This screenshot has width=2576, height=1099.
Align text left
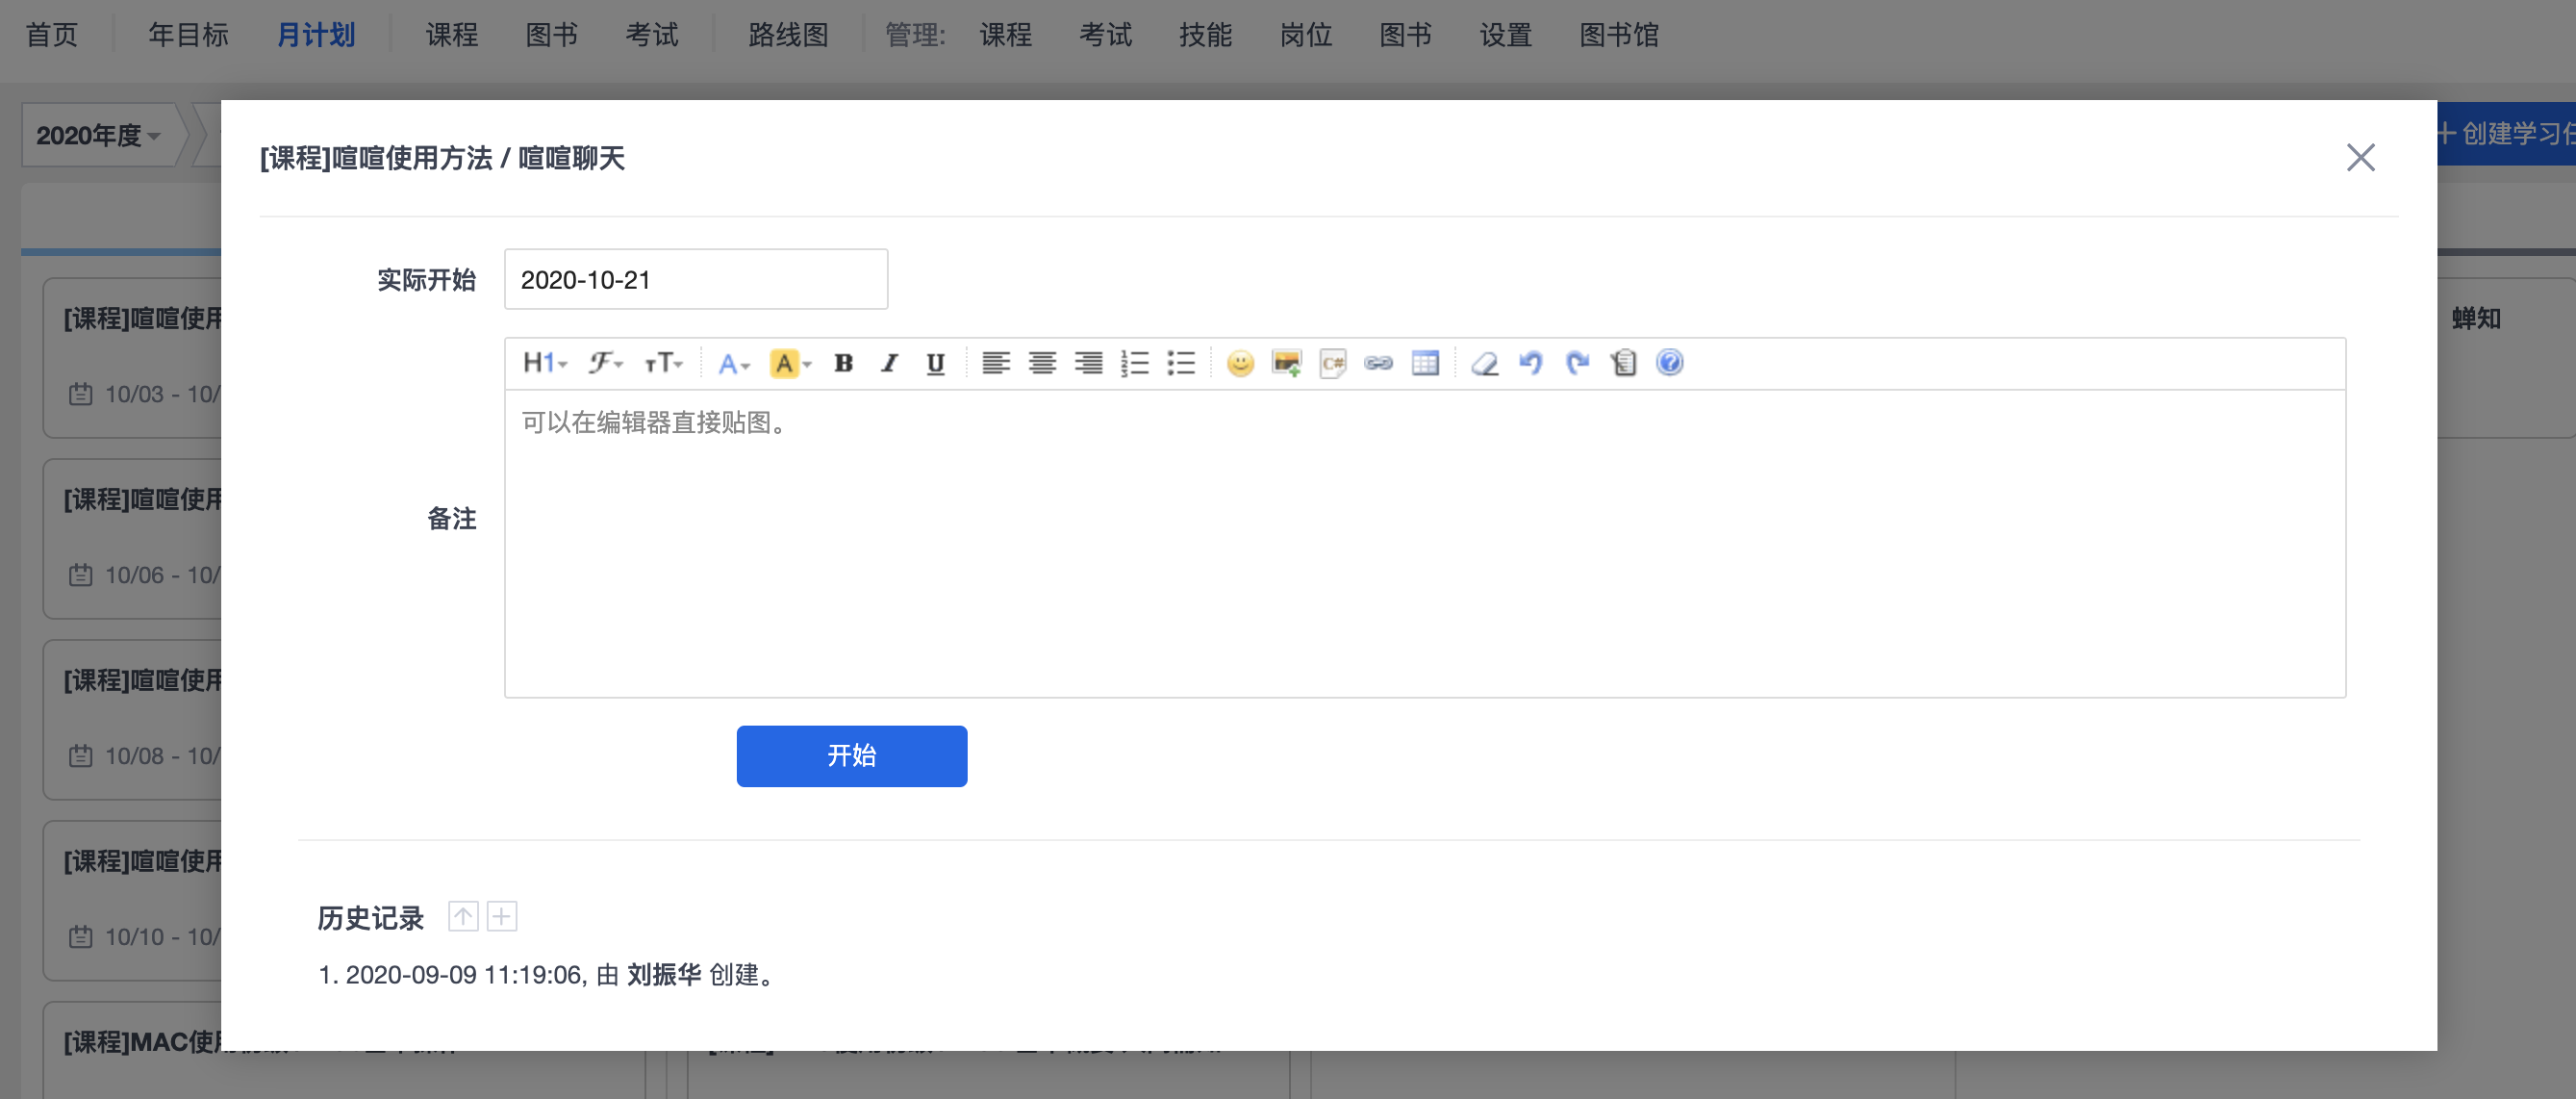995,363
